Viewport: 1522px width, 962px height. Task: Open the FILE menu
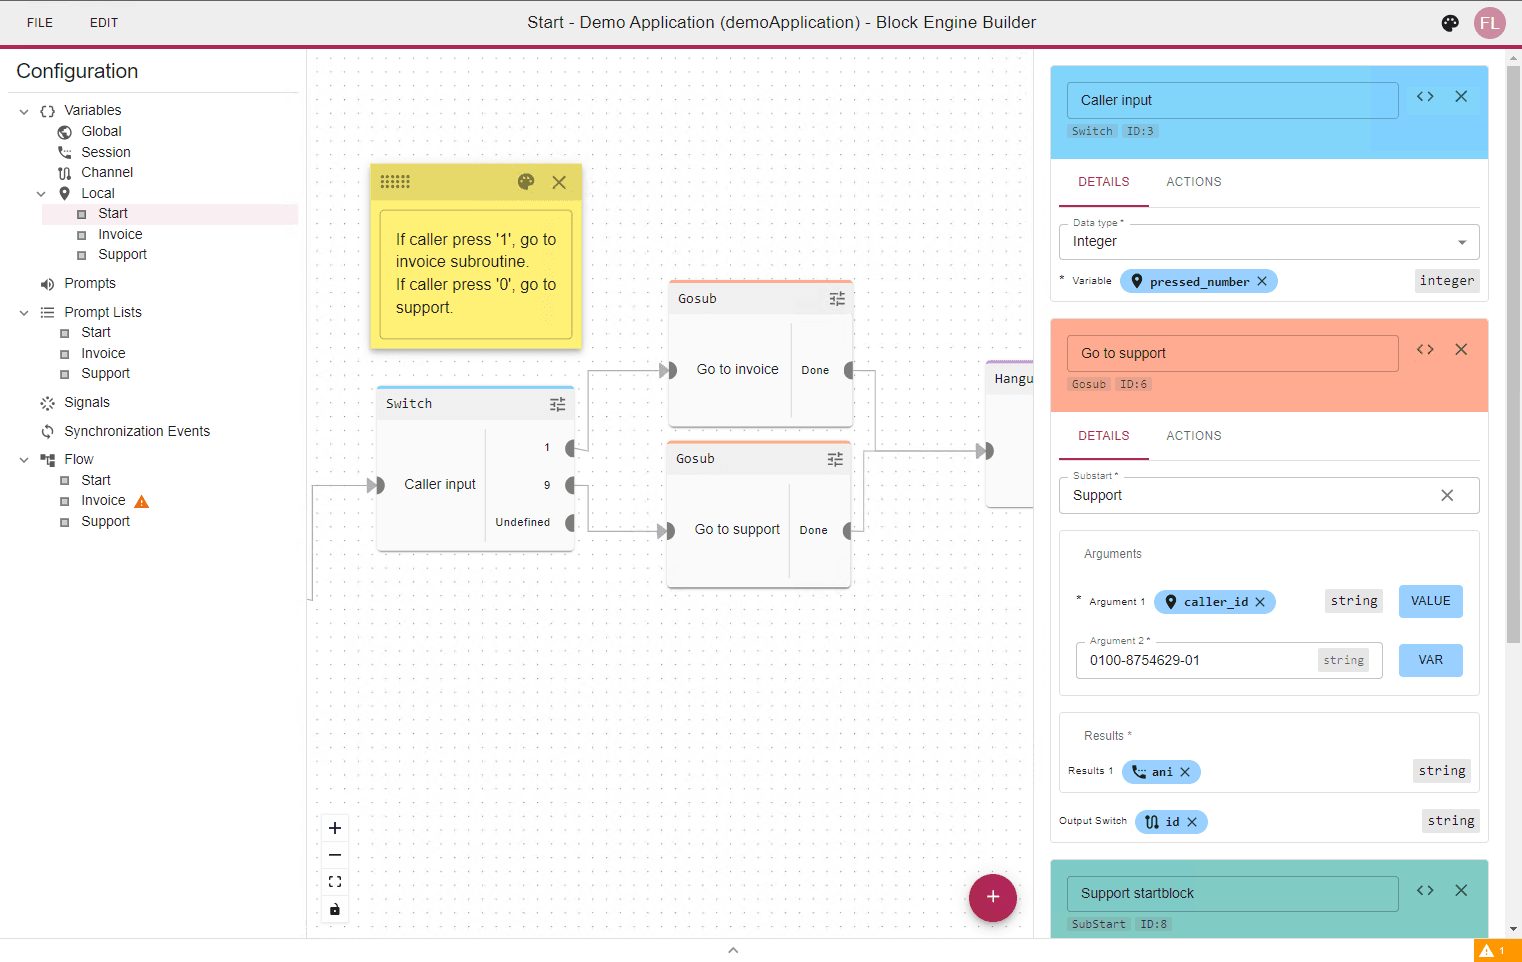coord(39,22)
